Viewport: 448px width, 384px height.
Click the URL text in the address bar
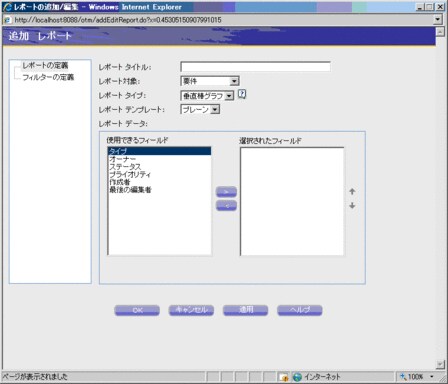(x=118, y=20)
